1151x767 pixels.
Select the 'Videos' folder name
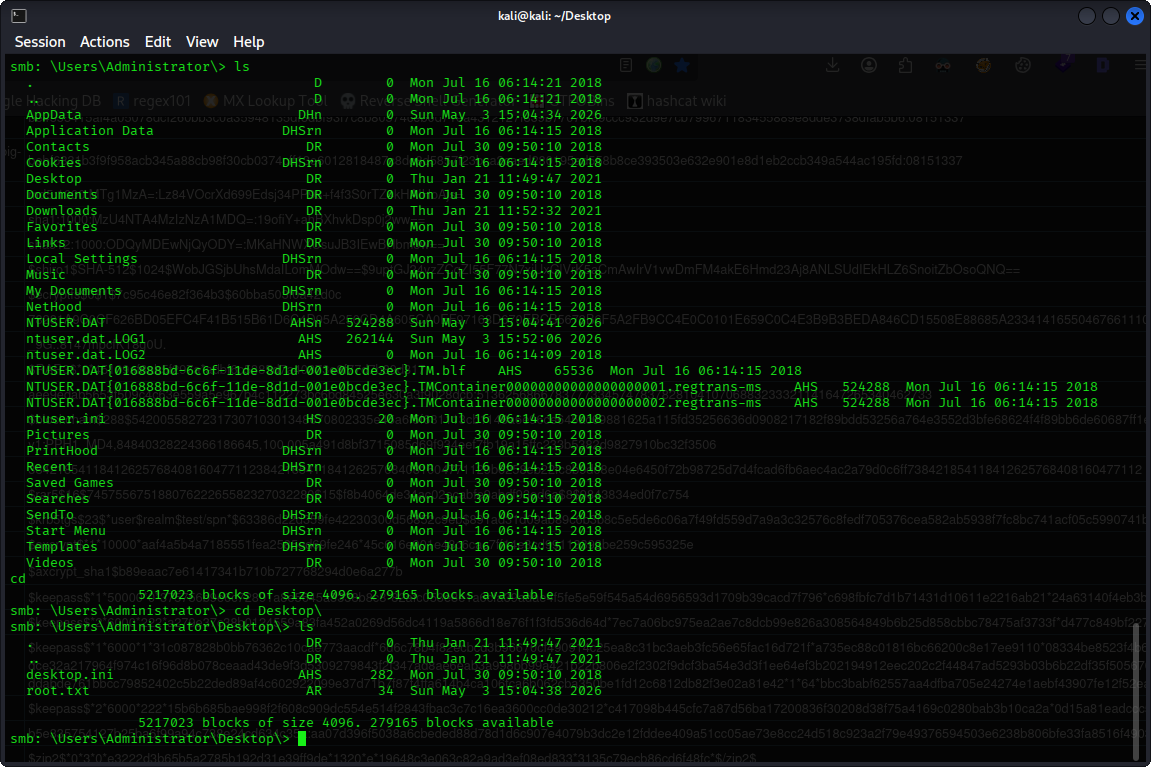(49, 563)
